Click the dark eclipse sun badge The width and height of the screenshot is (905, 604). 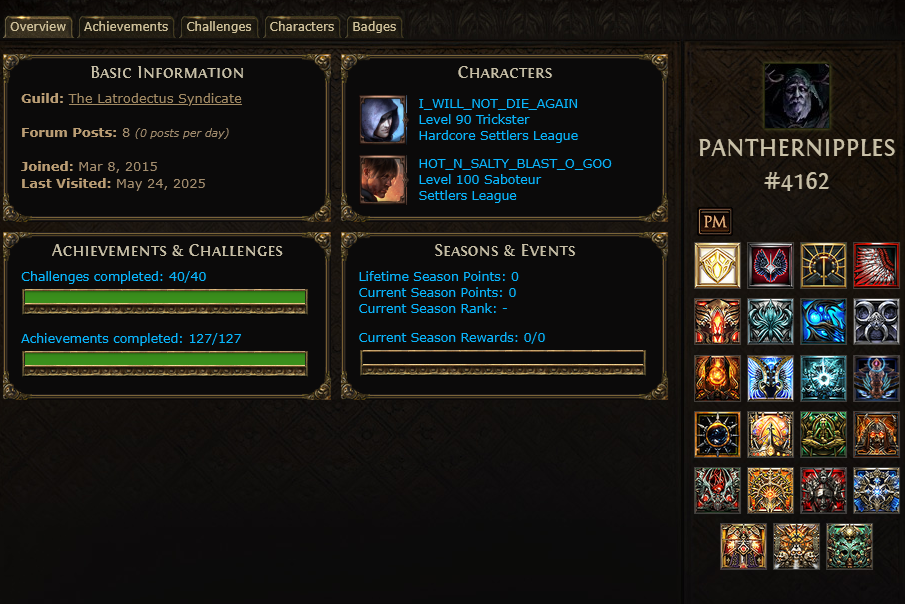click(717, 435)
